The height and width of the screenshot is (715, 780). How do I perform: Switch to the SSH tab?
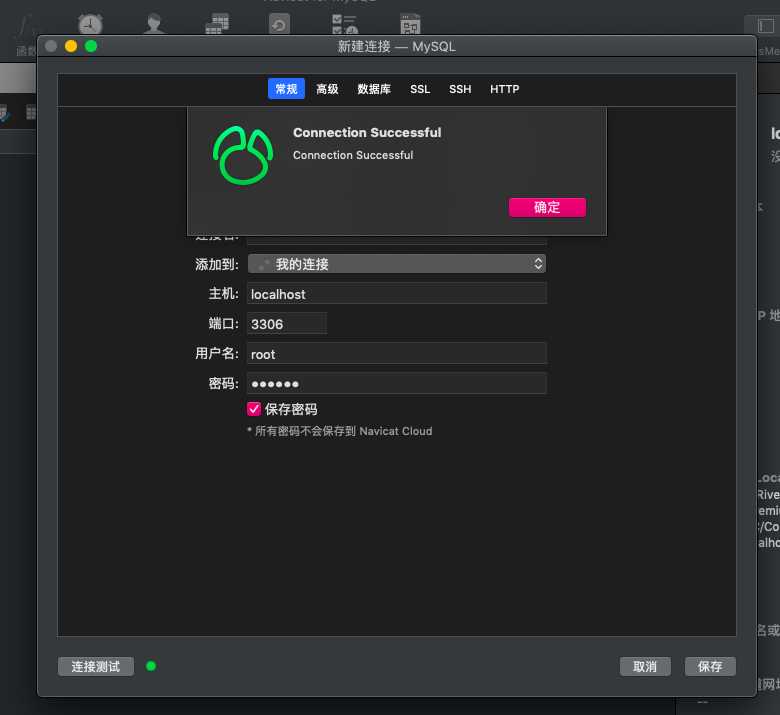coord(460,89)
